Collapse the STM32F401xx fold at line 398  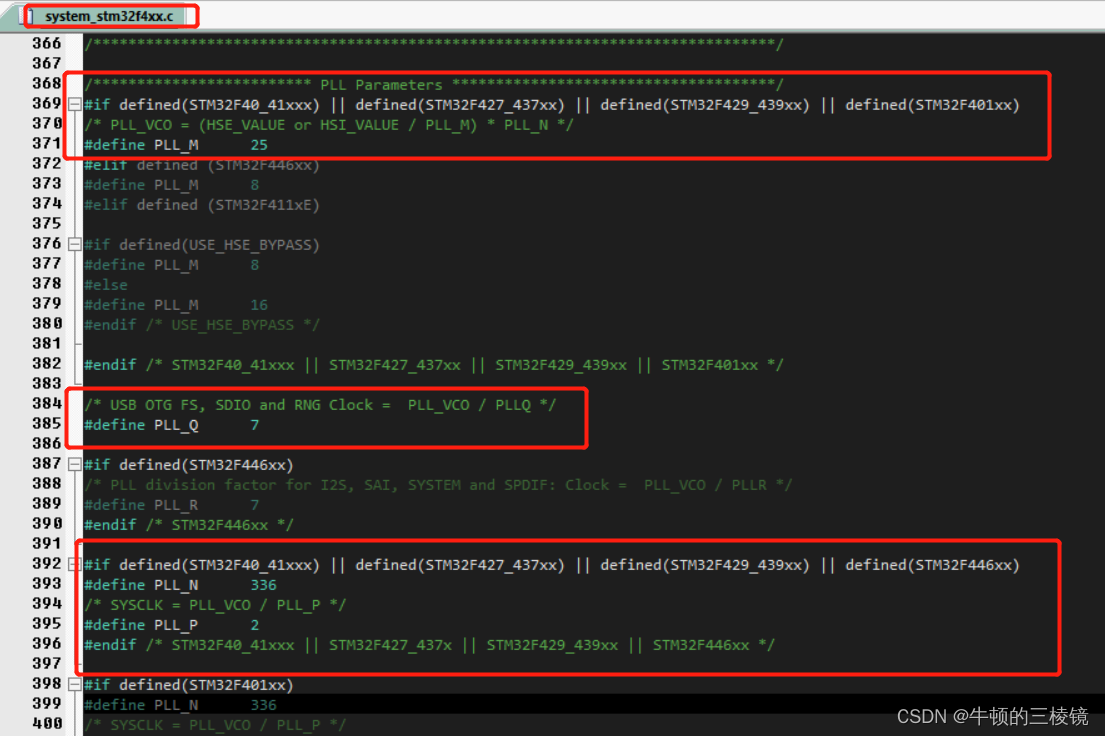(x=75, y=685)
